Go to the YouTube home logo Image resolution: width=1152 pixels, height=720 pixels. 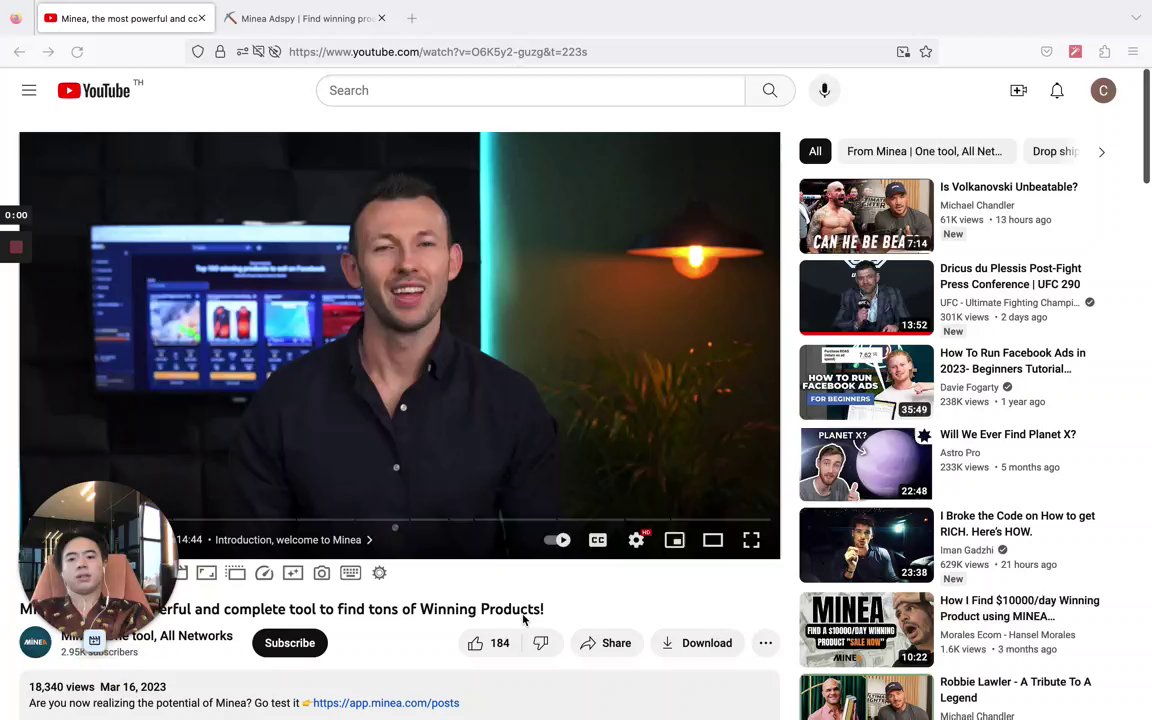[x=94, y=90]
